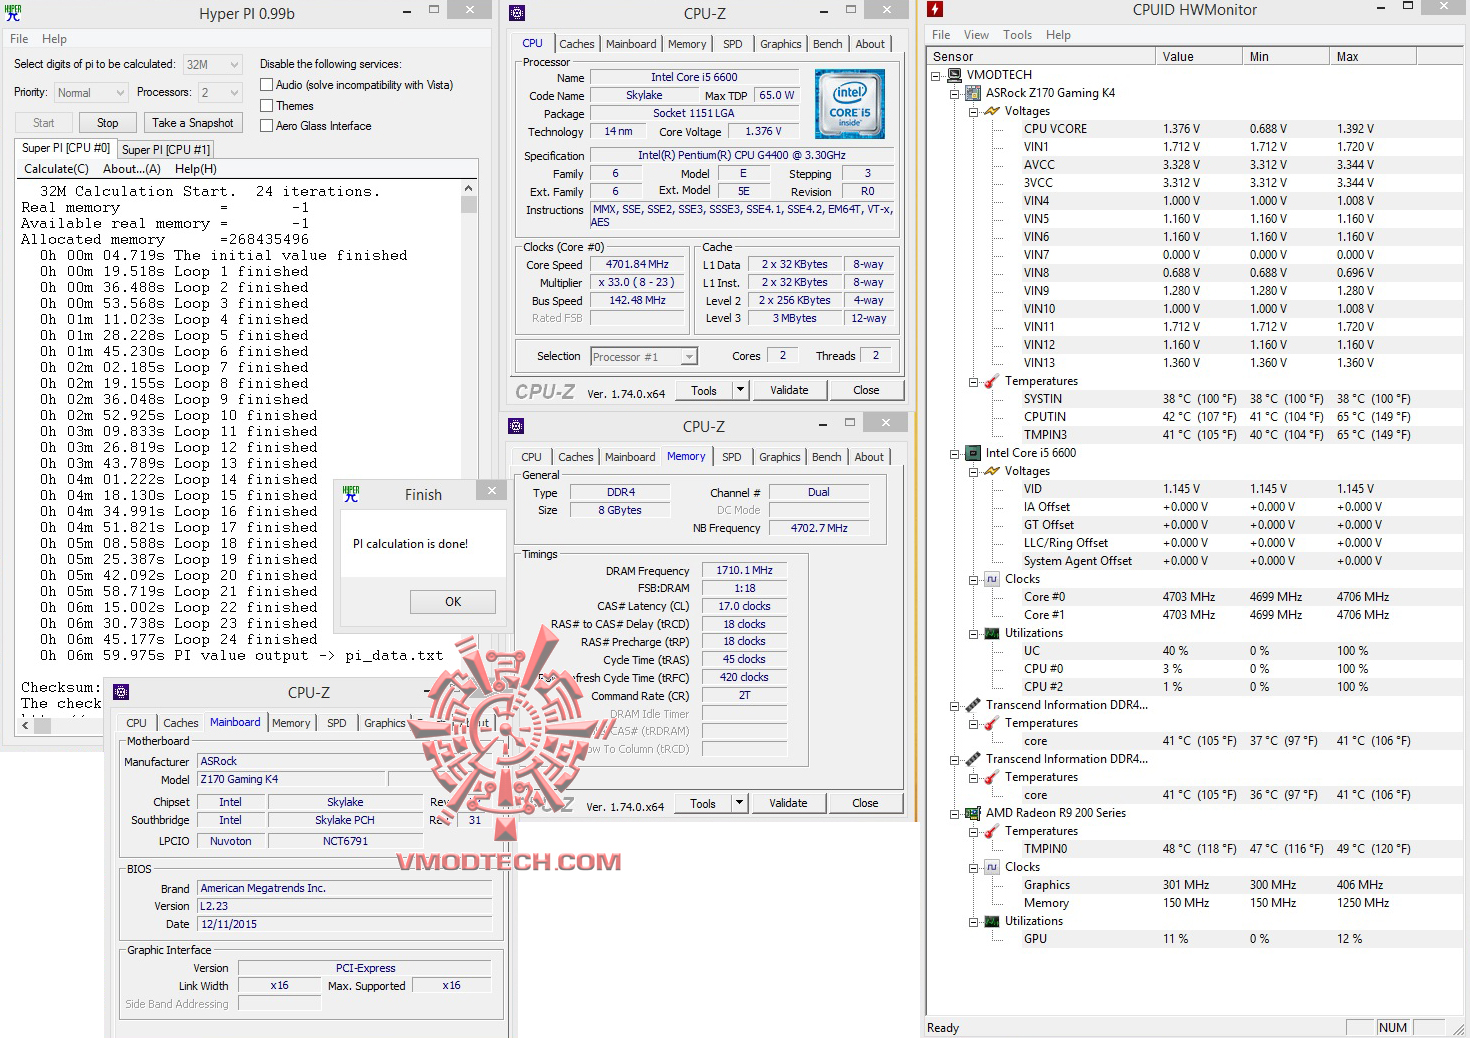The height and width of the screenshot is (1038, 1470).
Task: Enable the Audio service checkbox in Hyper PI
Action: point(267,85)
